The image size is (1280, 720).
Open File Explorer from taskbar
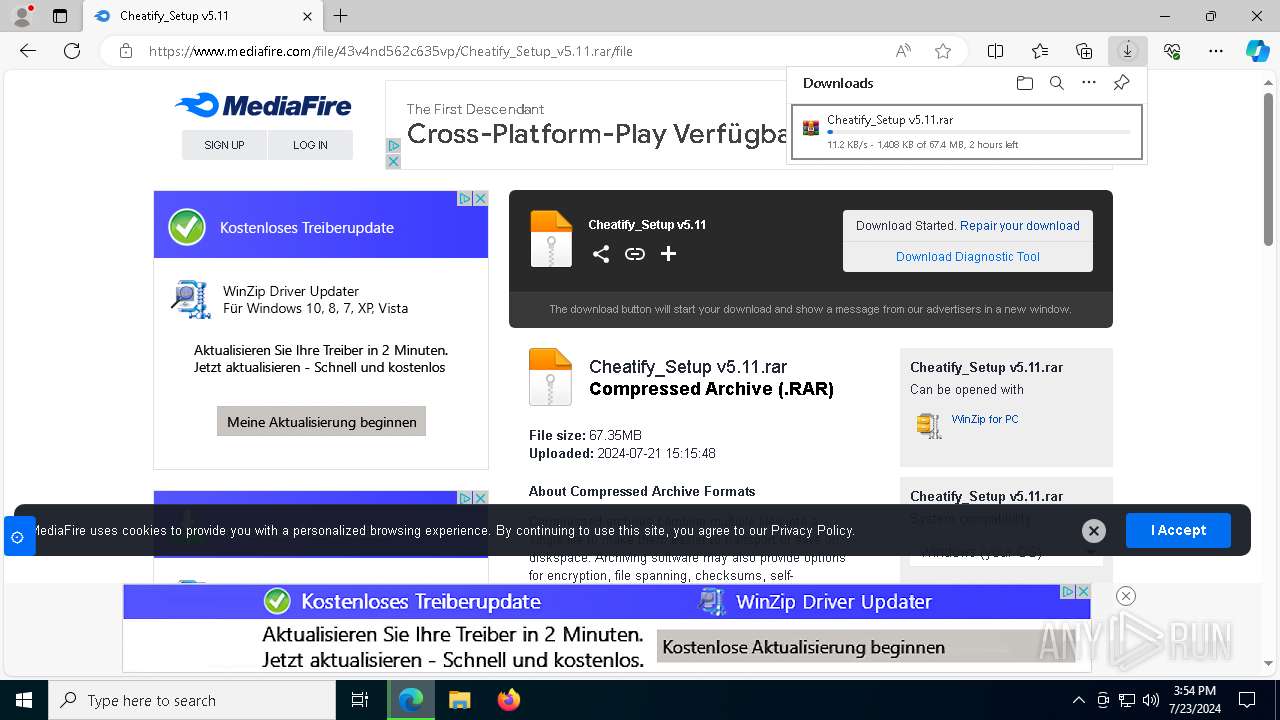tap(459, 700)
